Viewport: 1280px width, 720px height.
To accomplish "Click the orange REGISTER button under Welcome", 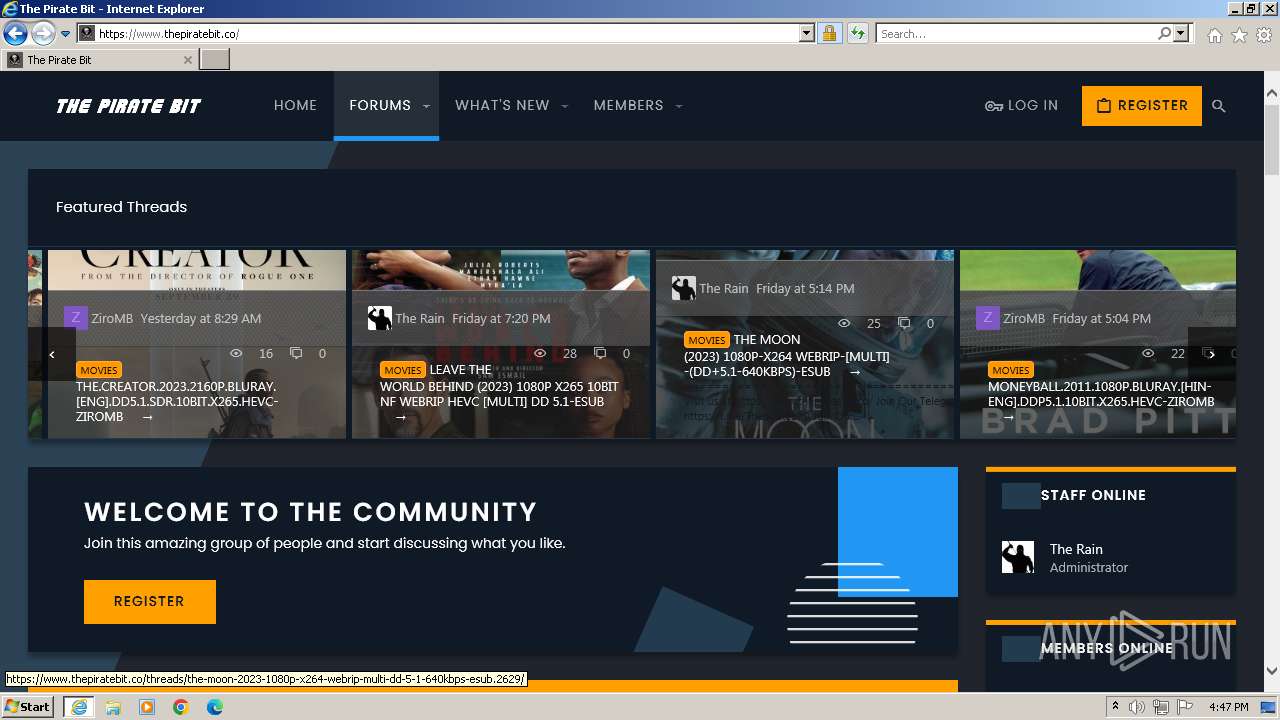I will point(150,602).
